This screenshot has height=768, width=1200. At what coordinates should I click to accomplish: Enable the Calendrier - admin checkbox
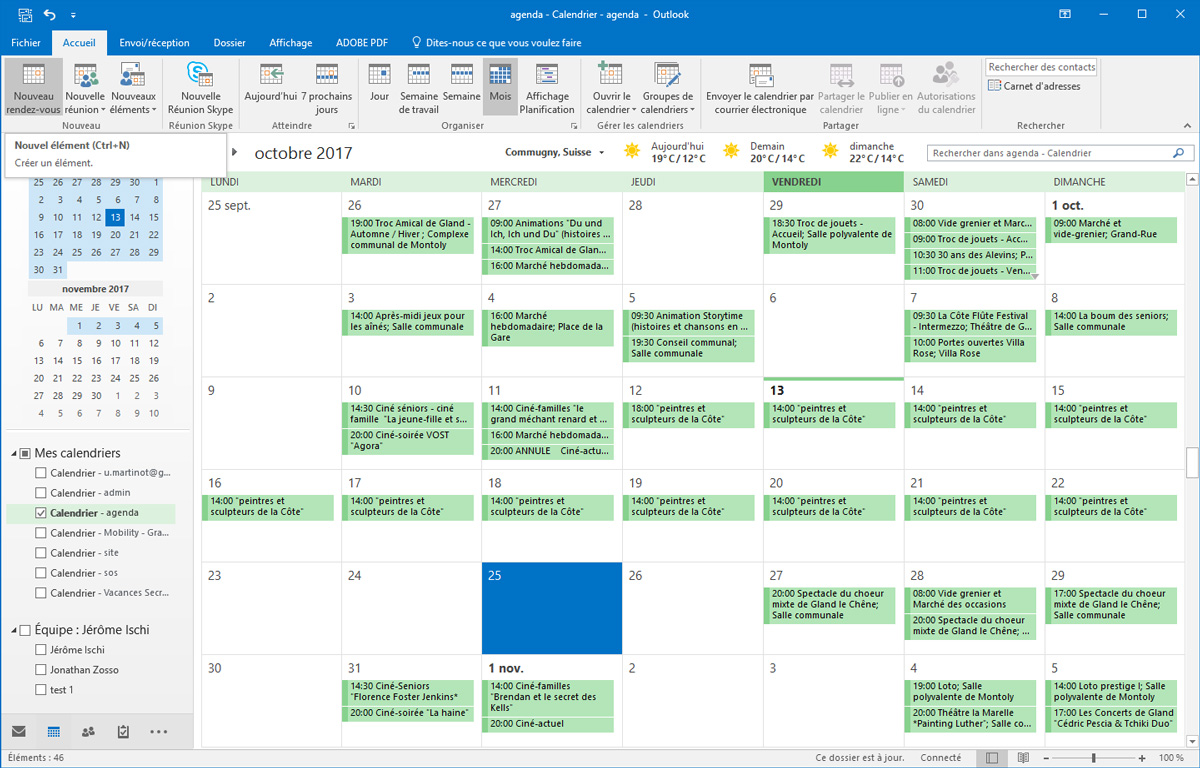pos(41,493)
